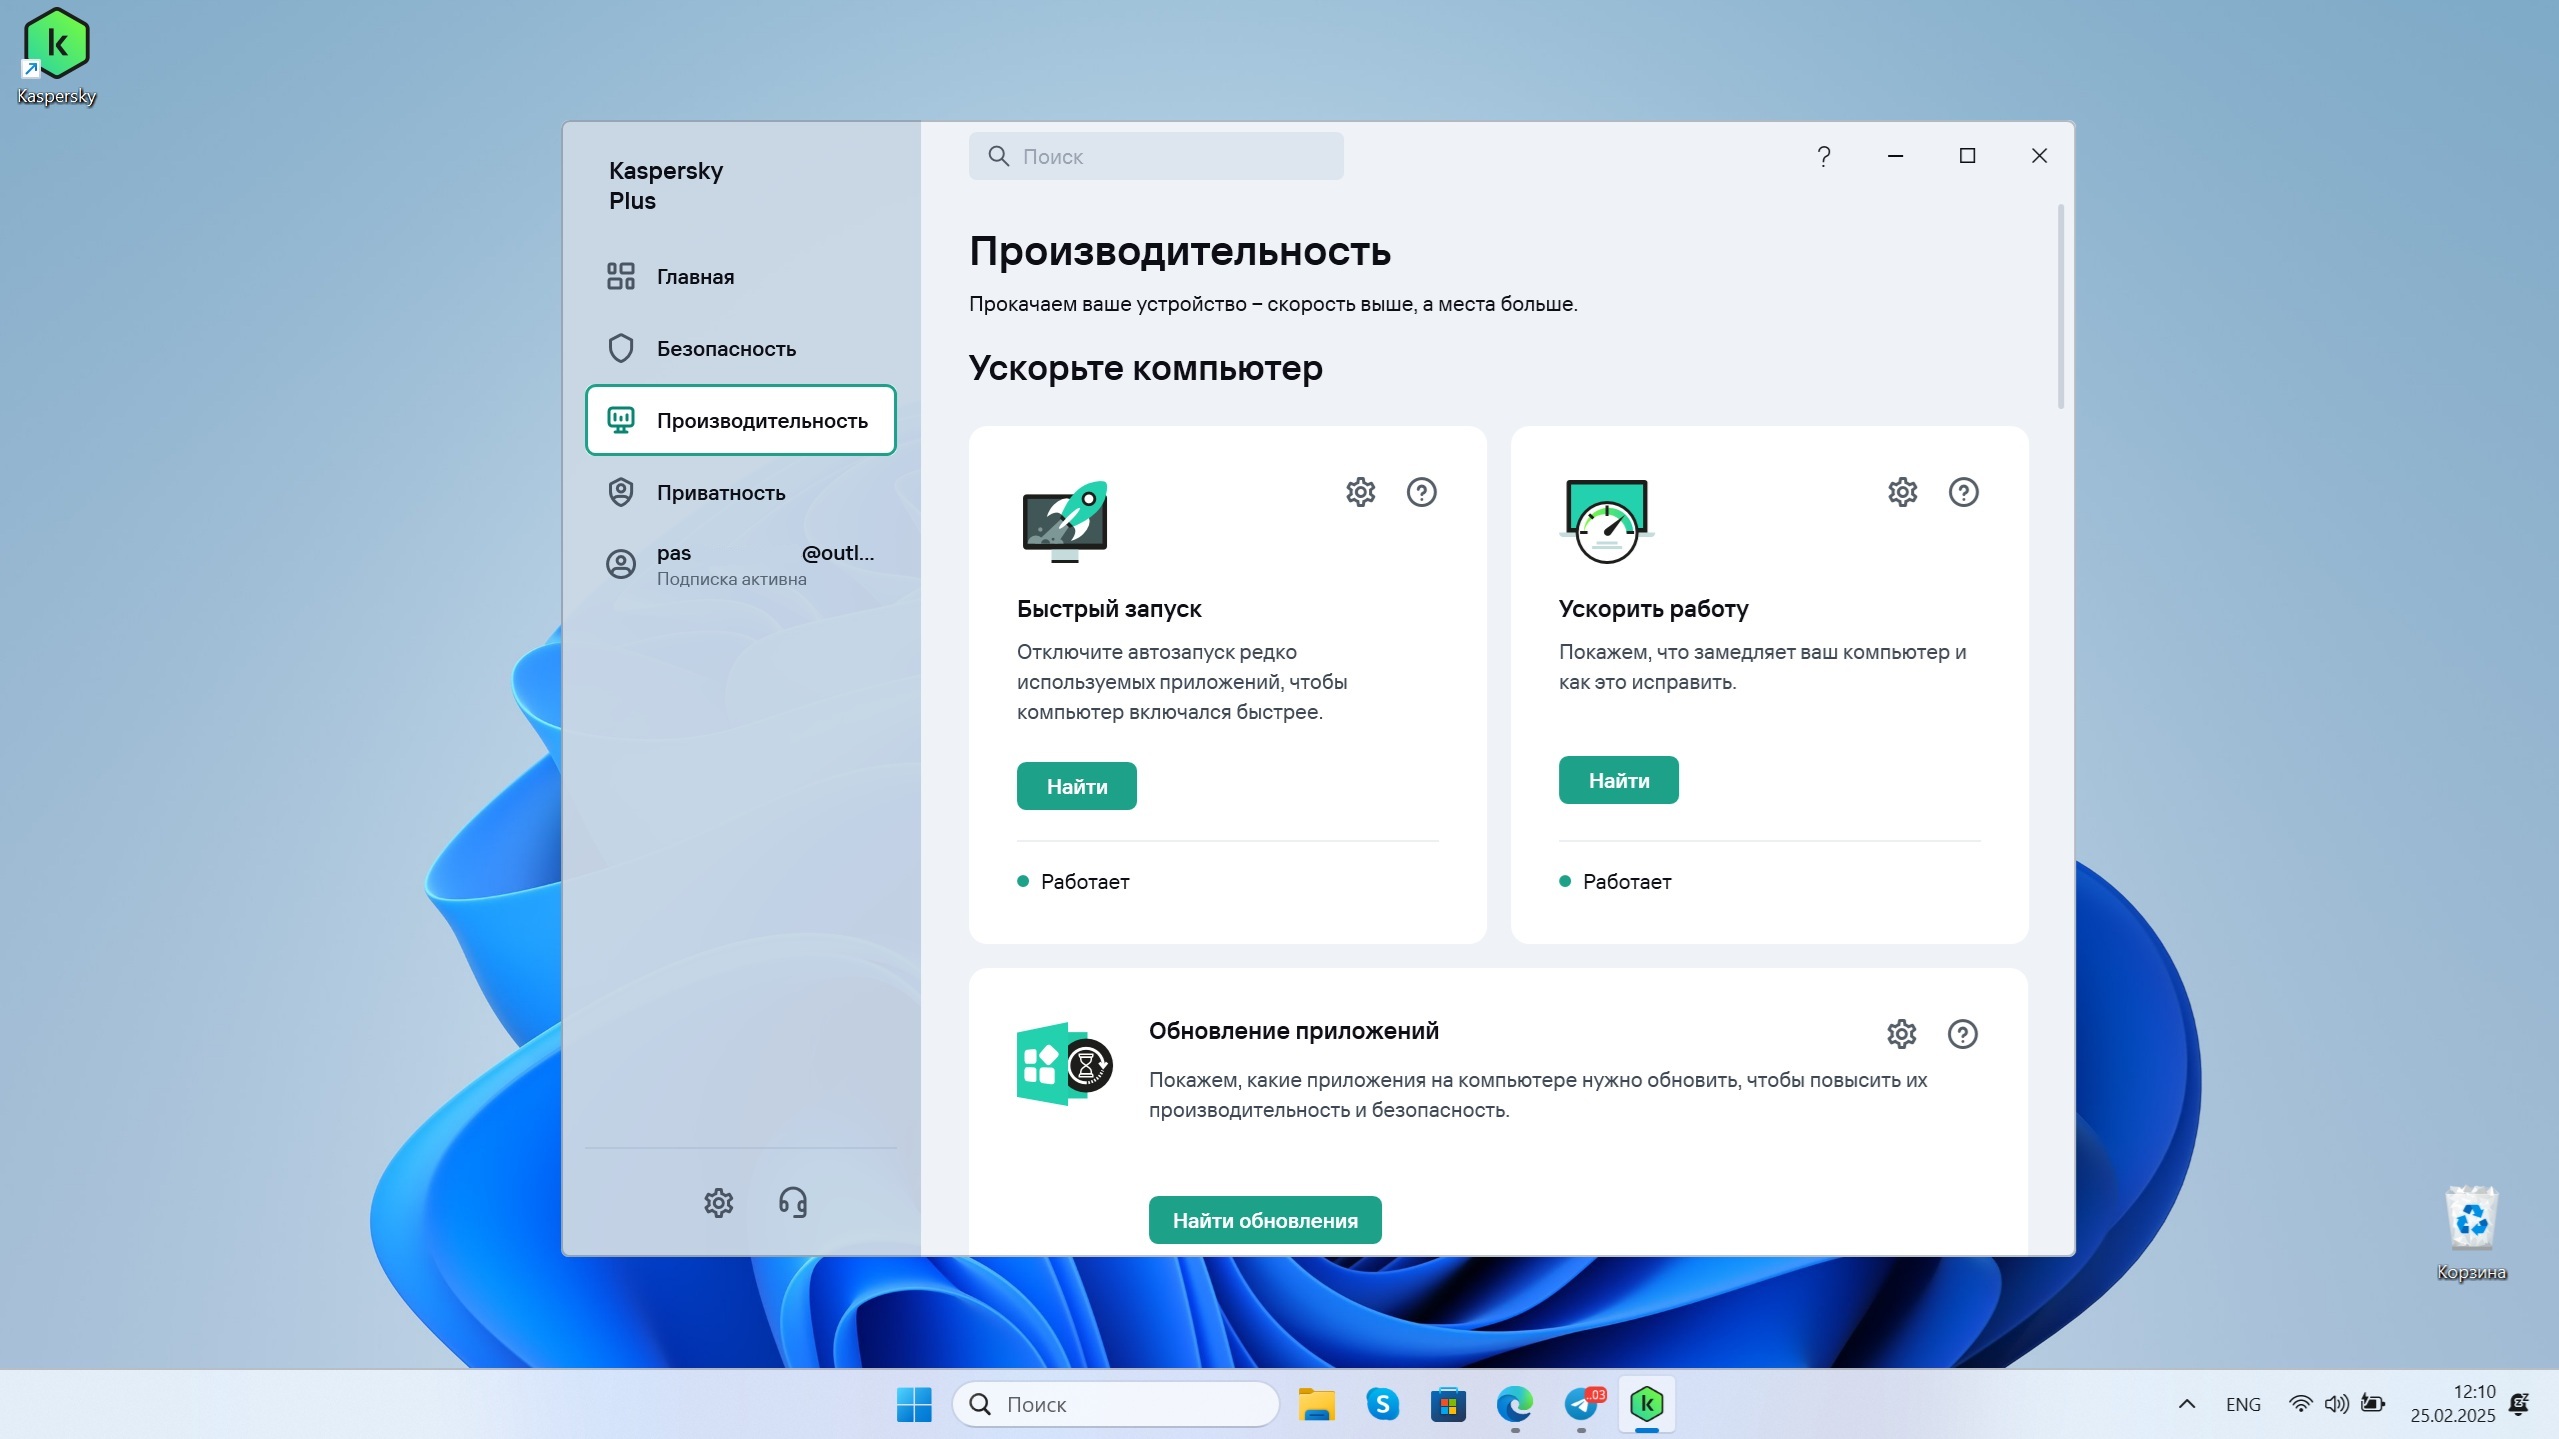Open settings gear for Обновление приложений
2559x1439 pixels.
coord(1901,1034)
